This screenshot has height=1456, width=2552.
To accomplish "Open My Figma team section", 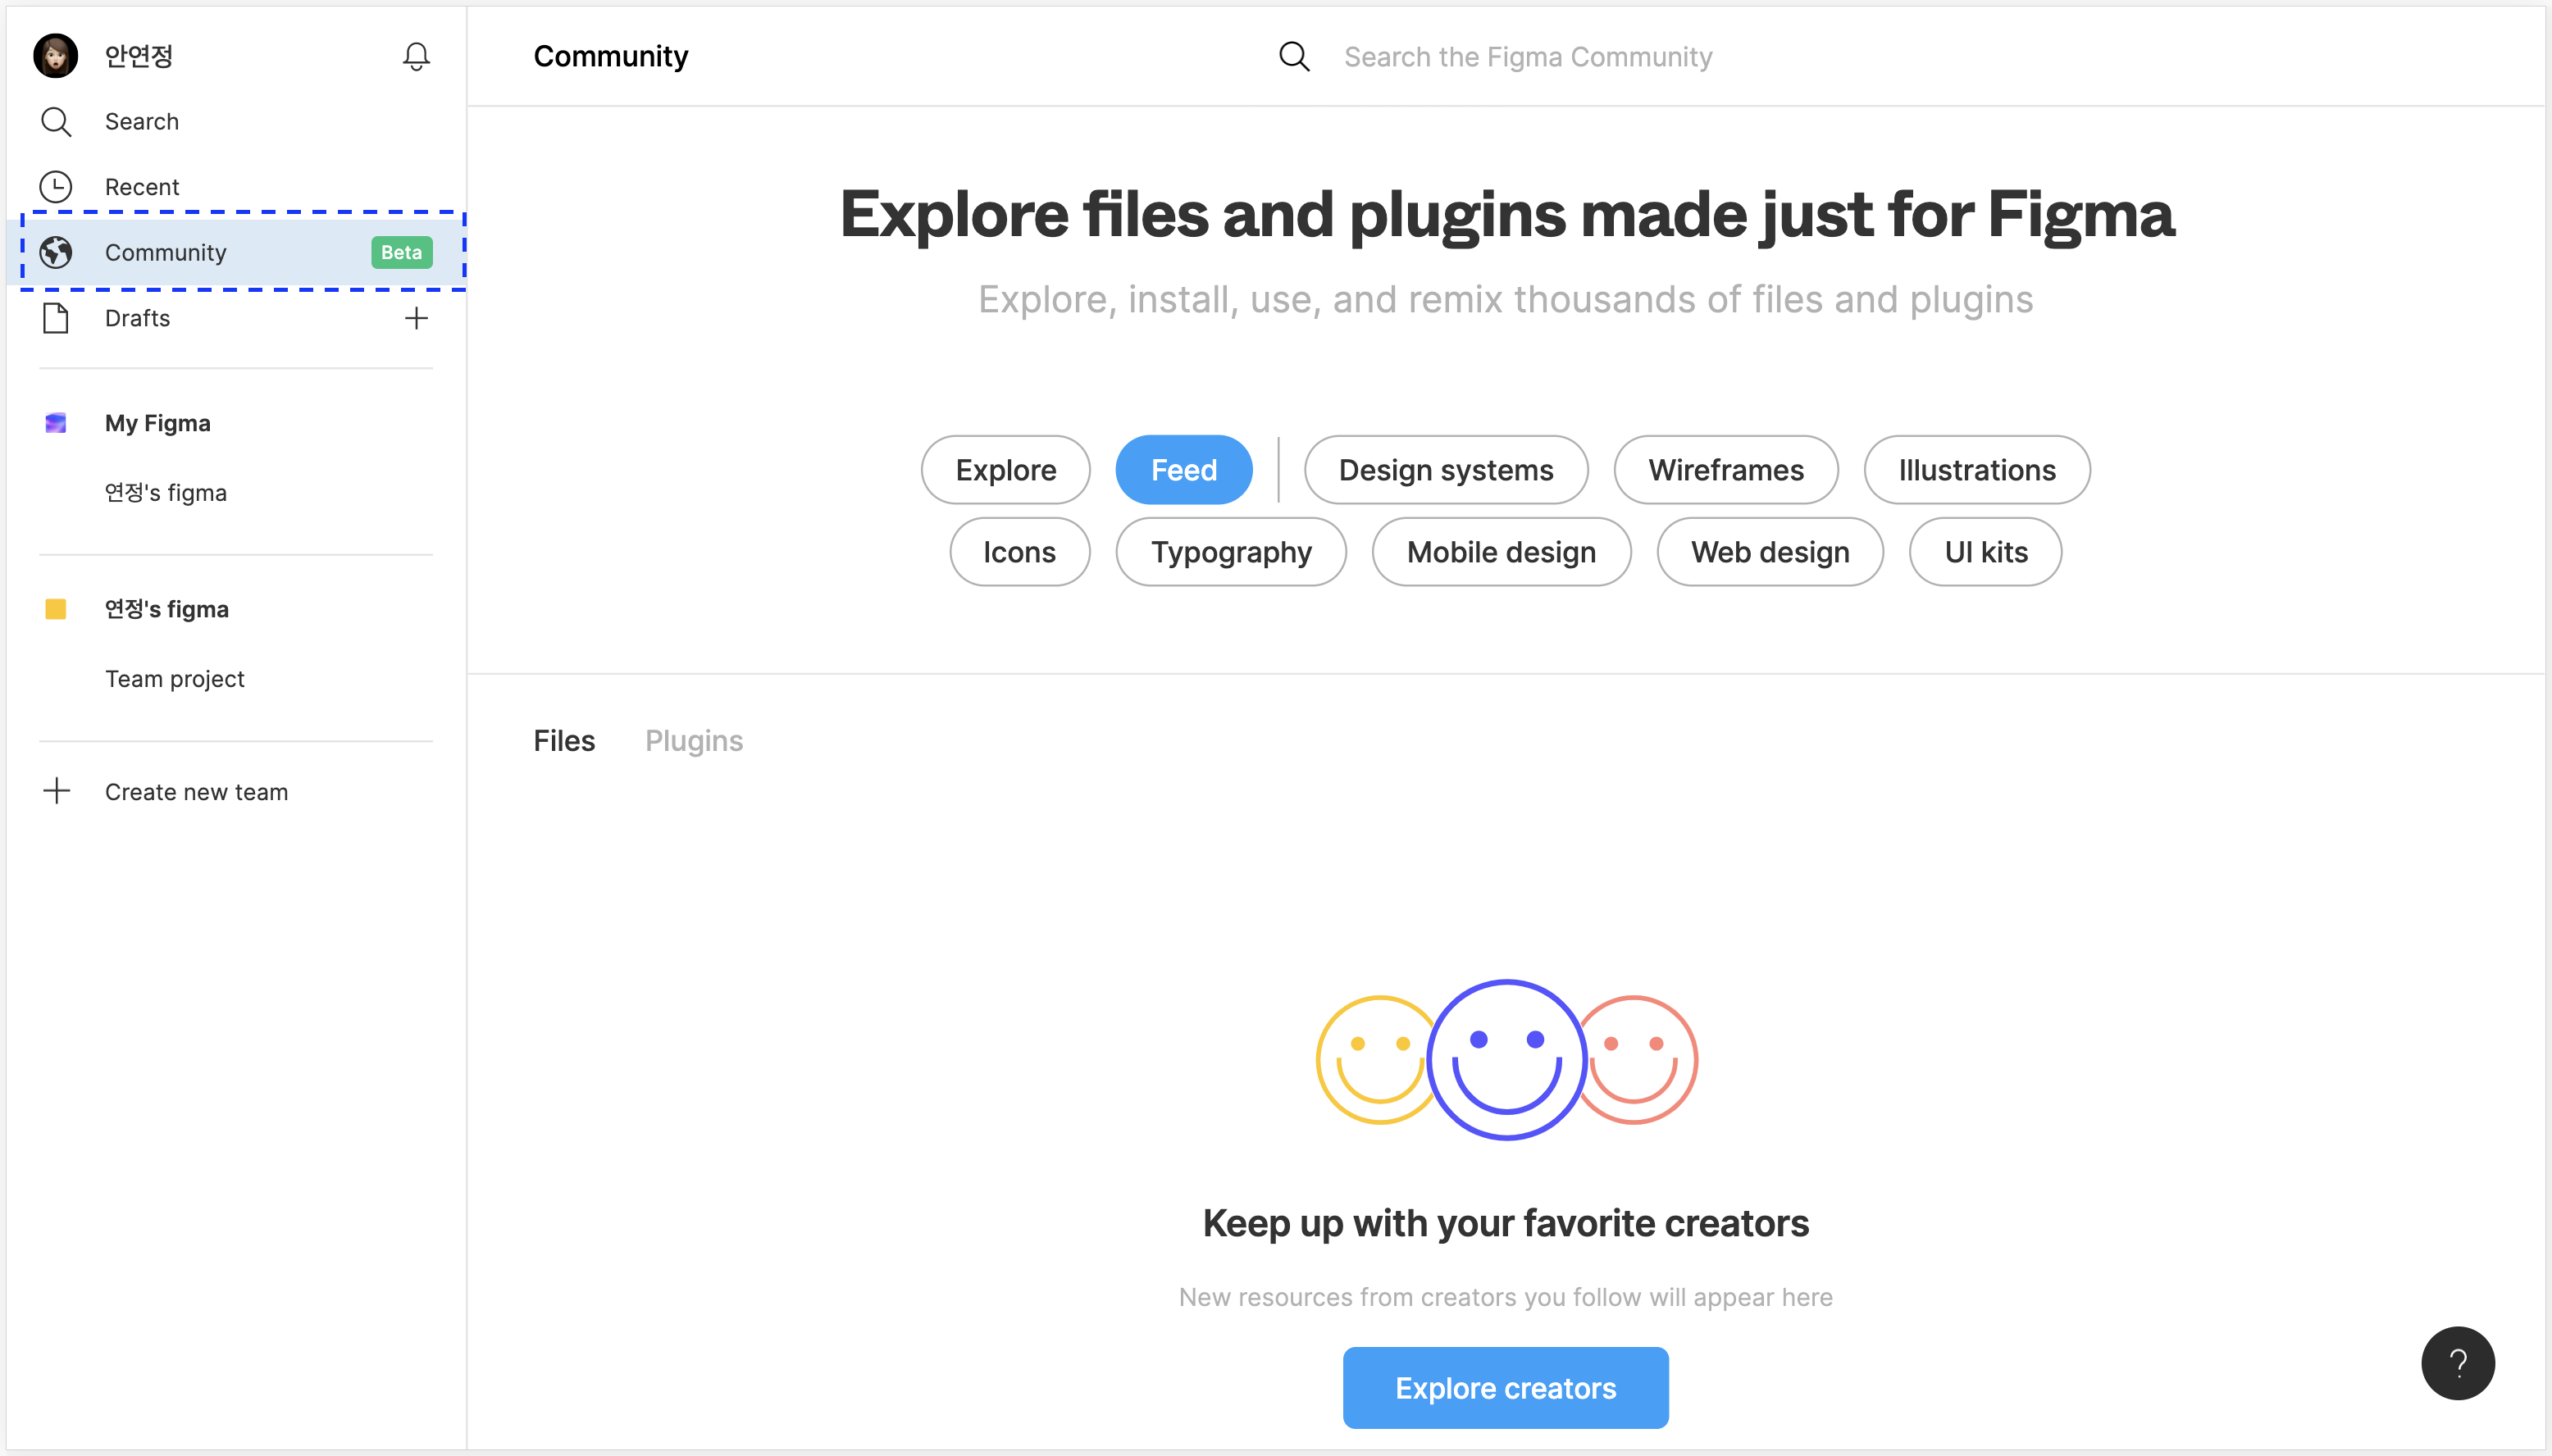I will [x=158, y=423].
